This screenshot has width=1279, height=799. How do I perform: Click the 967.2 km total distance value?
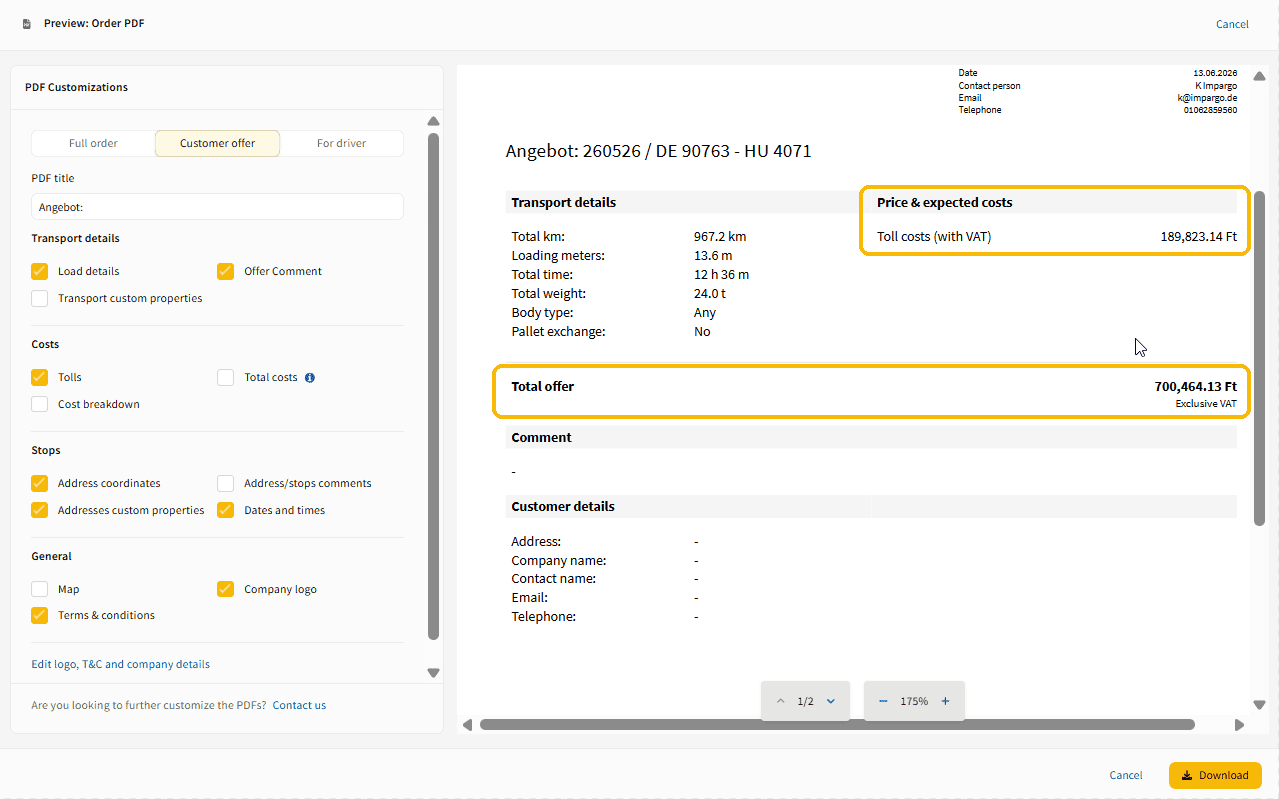pyautogui.click(x=720, y=237)
